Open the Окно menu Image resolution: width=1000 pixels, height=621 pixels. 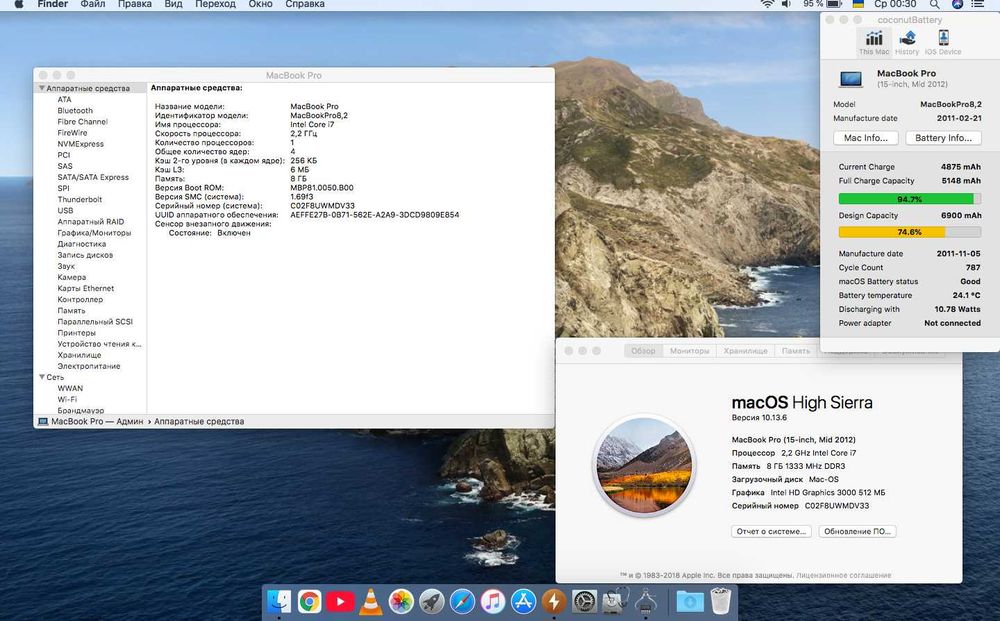tap(260, 4)
